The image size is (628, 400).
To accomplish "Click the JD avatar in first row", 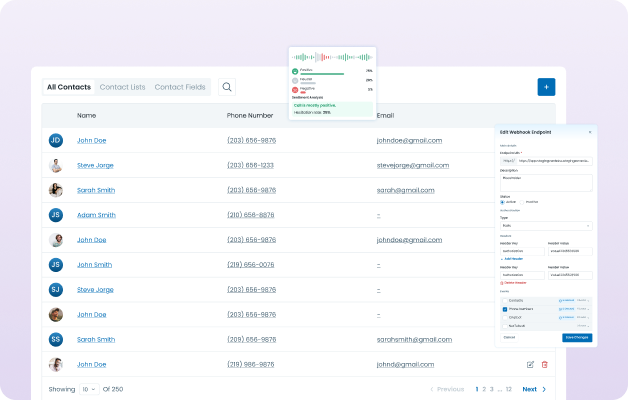I will click(x=56, y=140).
